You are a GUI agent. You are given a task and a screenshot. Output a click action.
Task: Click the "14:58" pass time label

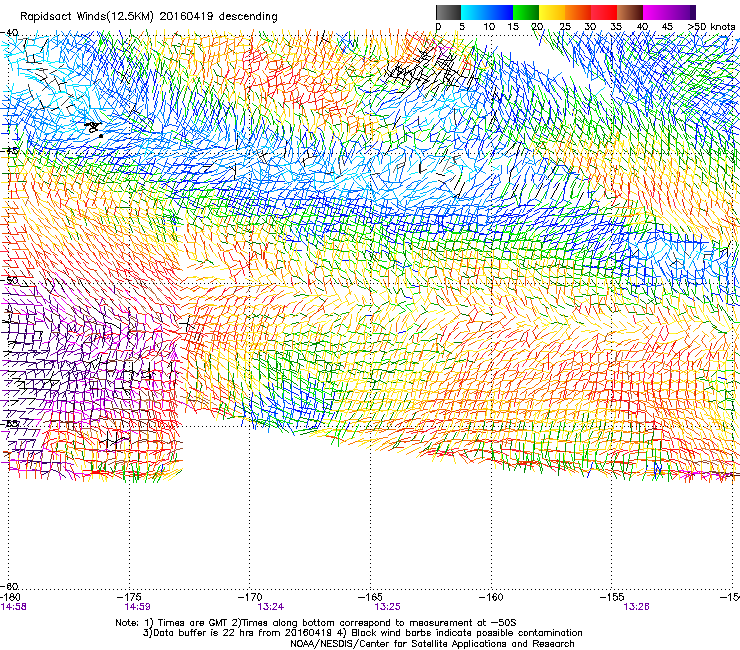[x=13, y=607]
